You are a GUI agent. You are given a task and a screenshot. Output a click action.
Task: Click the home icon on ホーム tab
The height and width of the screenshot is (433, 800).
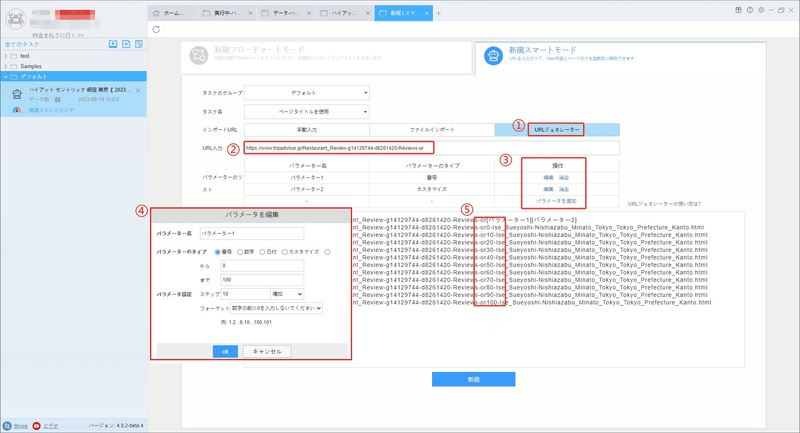pos(156,13)
